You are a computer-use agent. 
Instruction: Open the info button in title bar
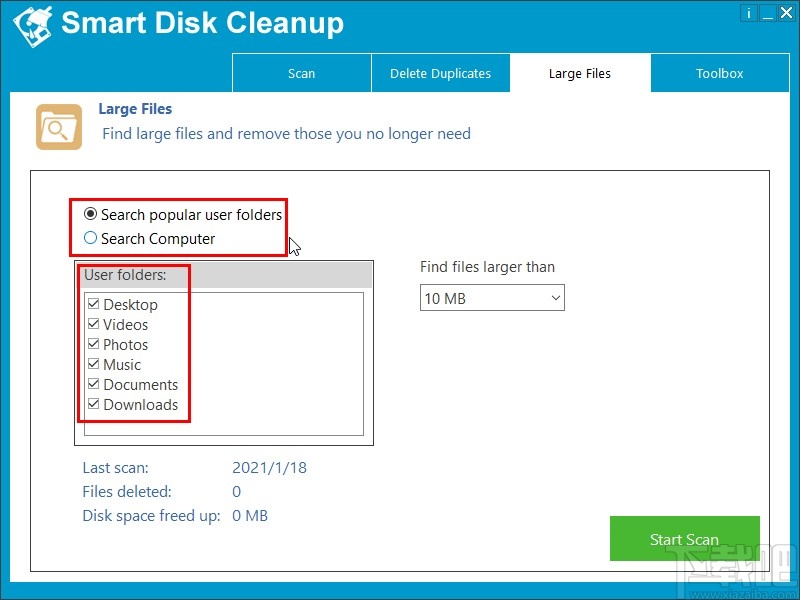pos(748,13)
